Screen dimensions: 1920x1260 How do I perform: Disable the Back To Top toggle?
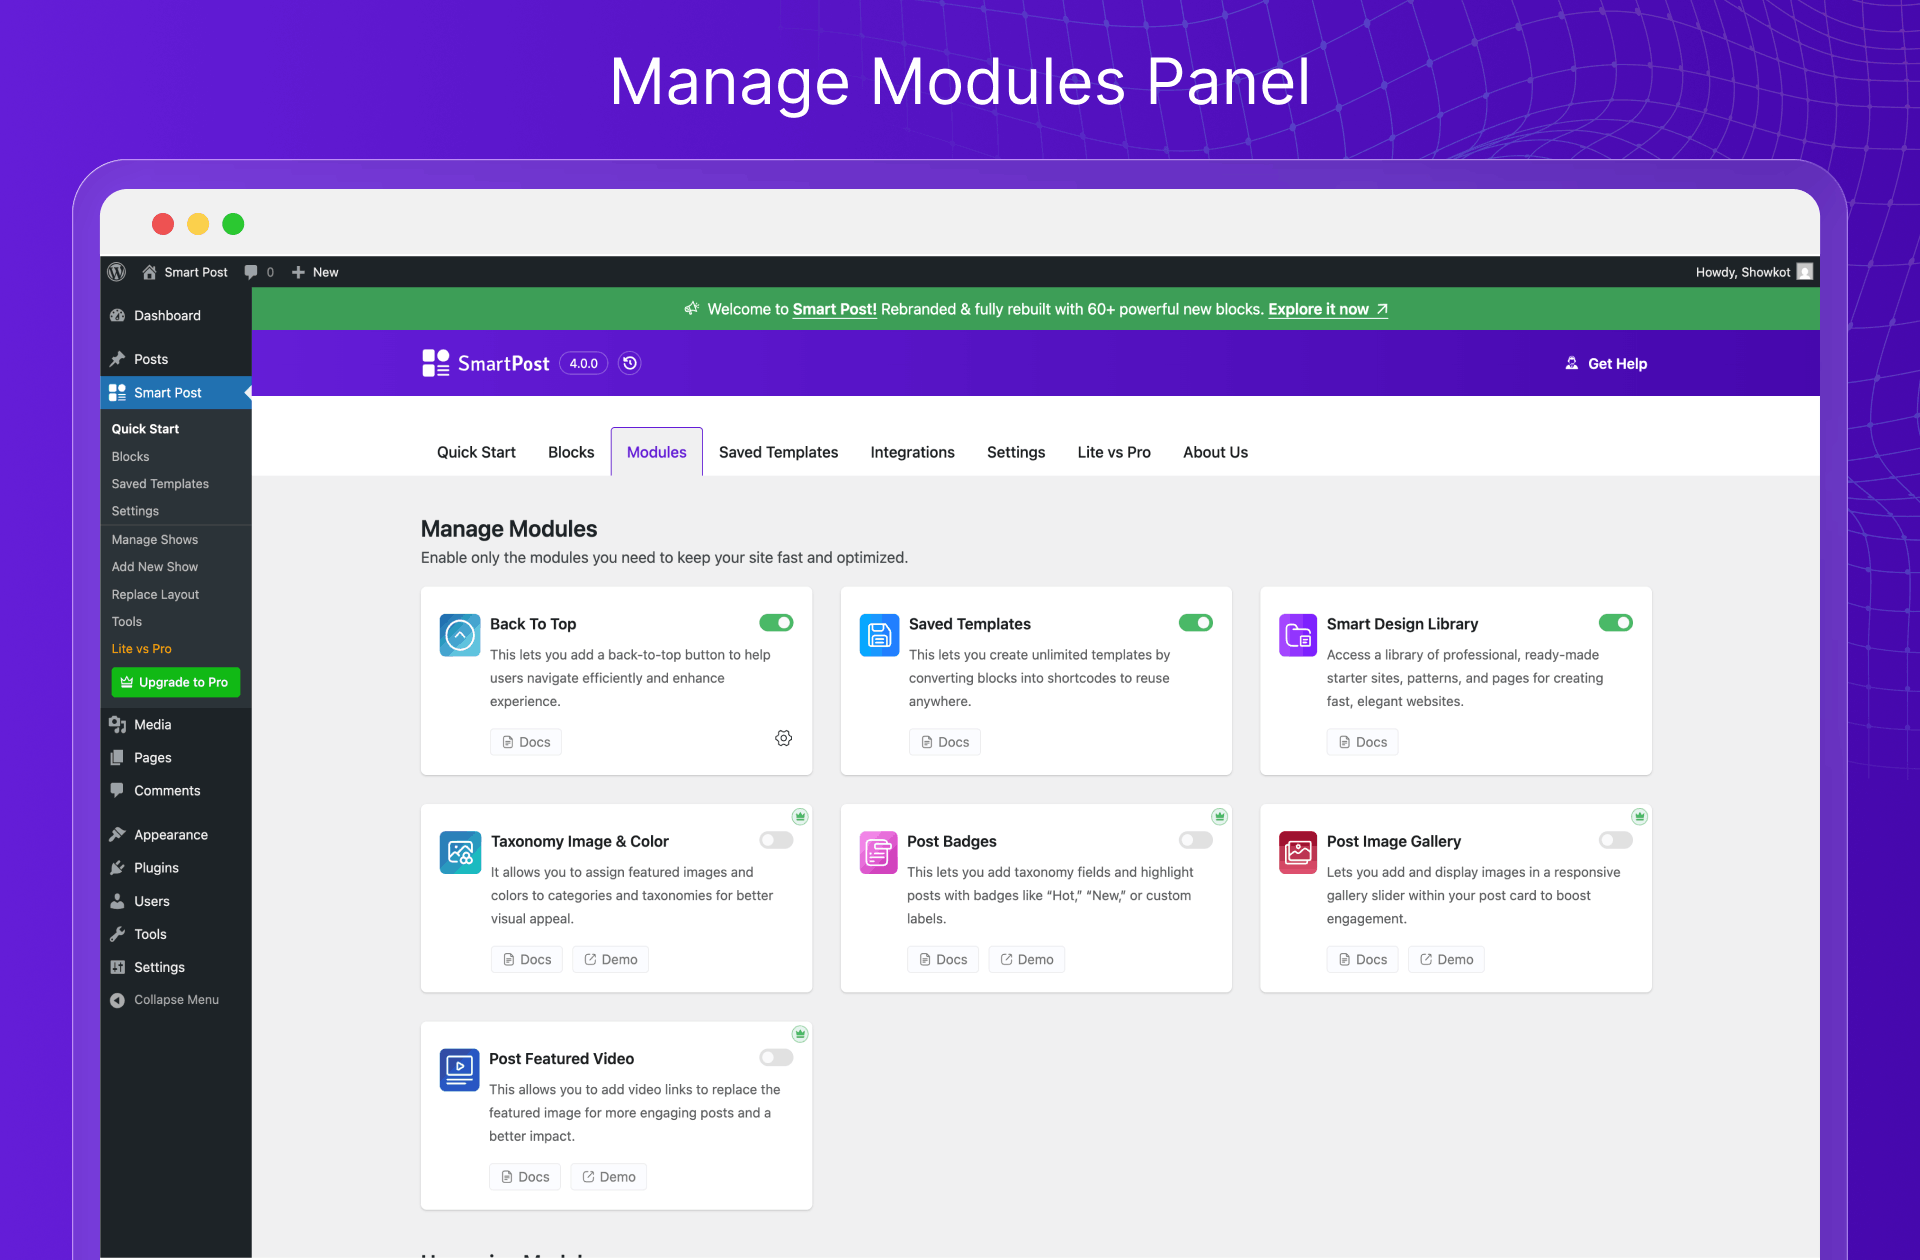(x=776, y=623)
